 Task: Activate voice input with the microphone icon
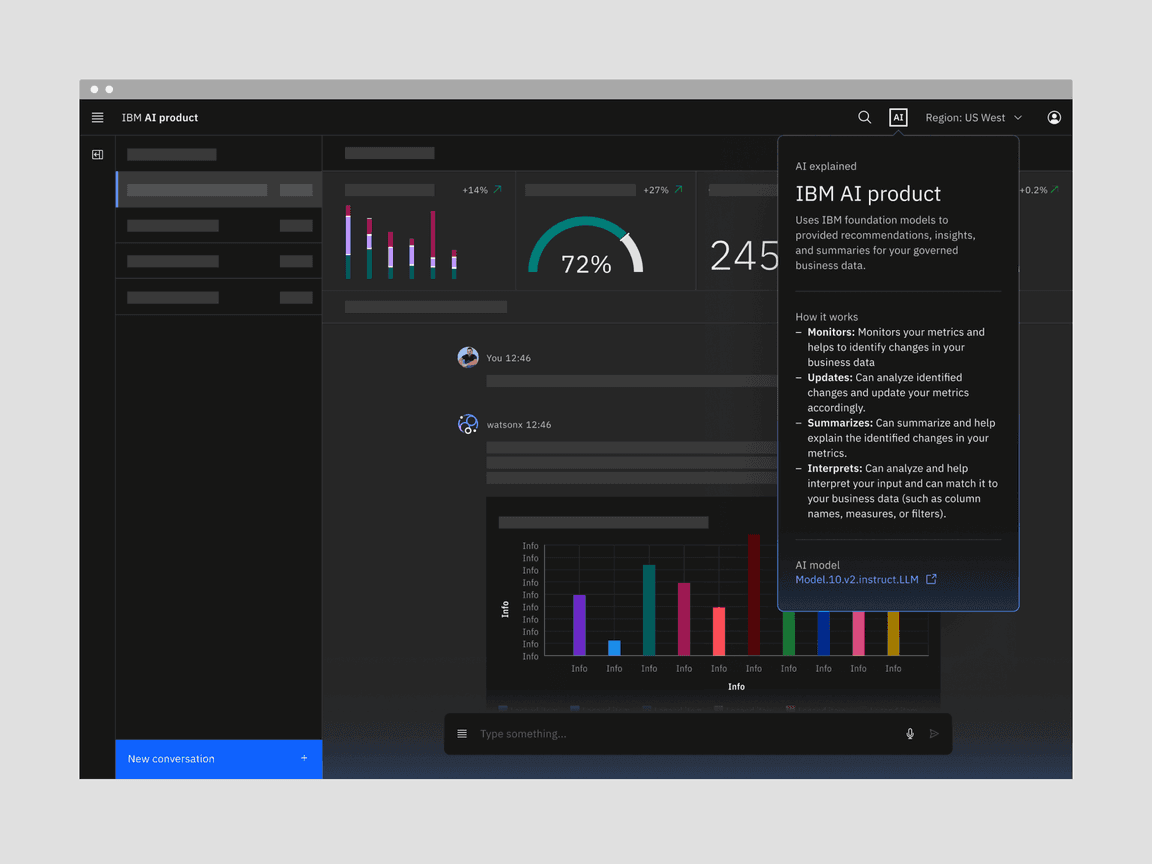tap(910, 733)
